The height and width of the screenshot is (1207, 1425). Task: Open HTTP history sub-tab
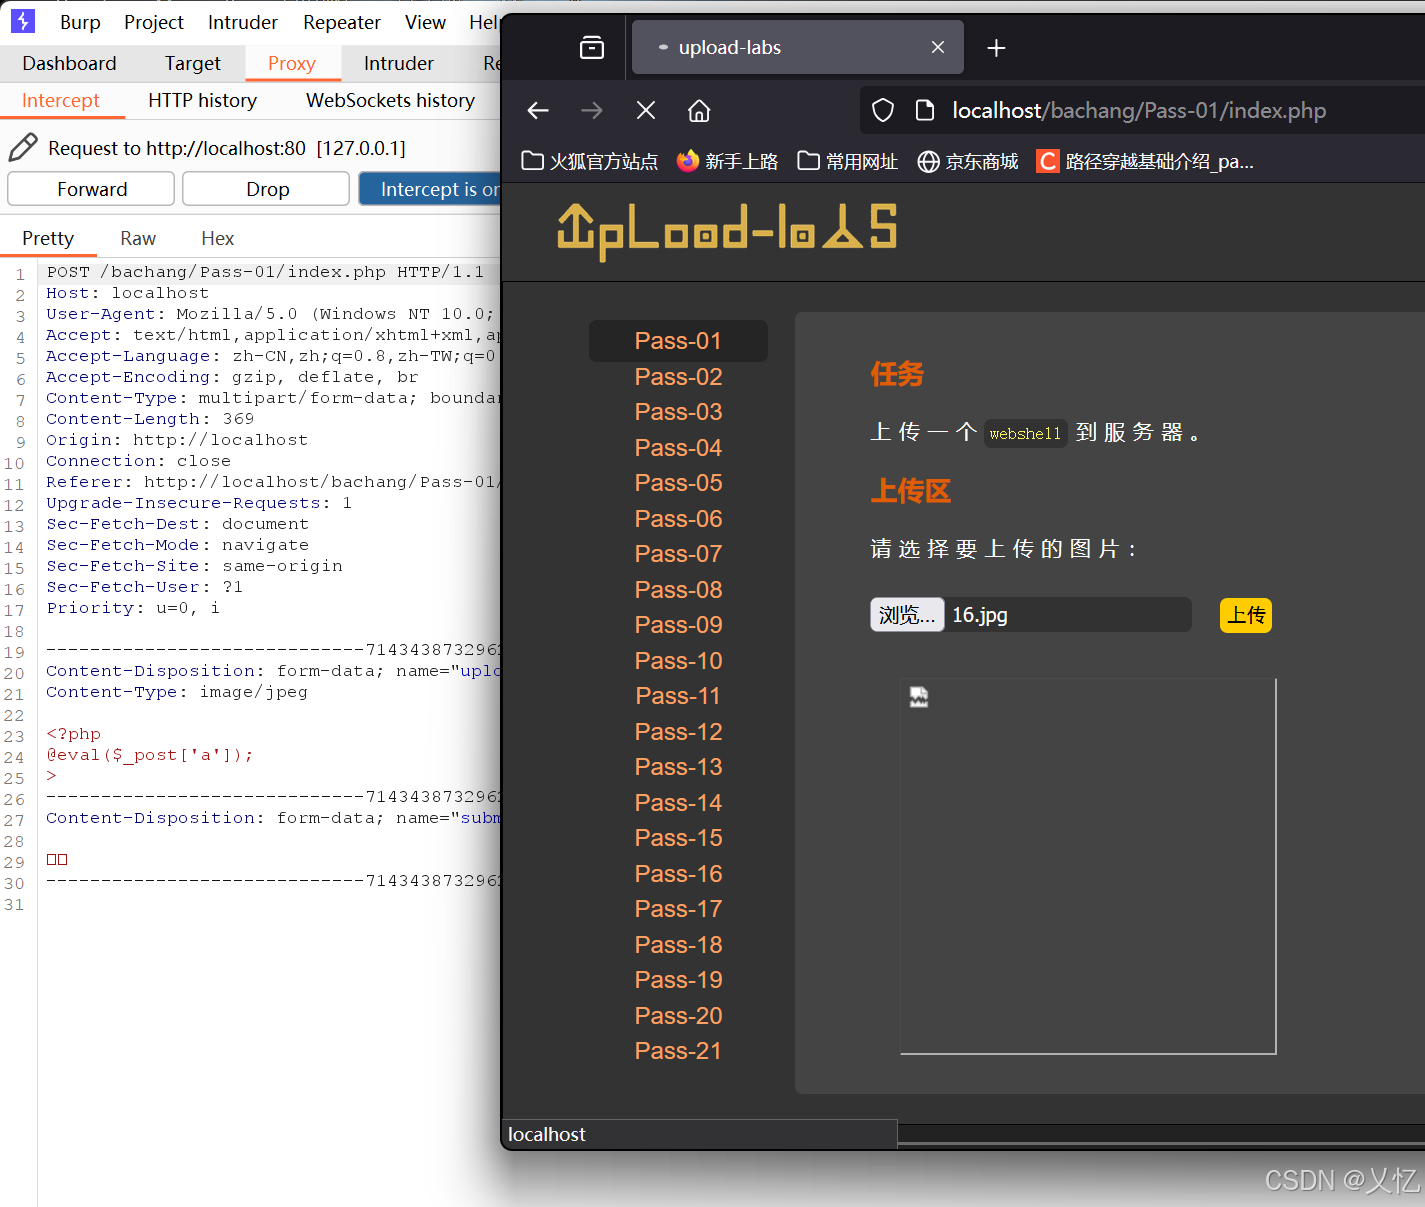(202, 100)
